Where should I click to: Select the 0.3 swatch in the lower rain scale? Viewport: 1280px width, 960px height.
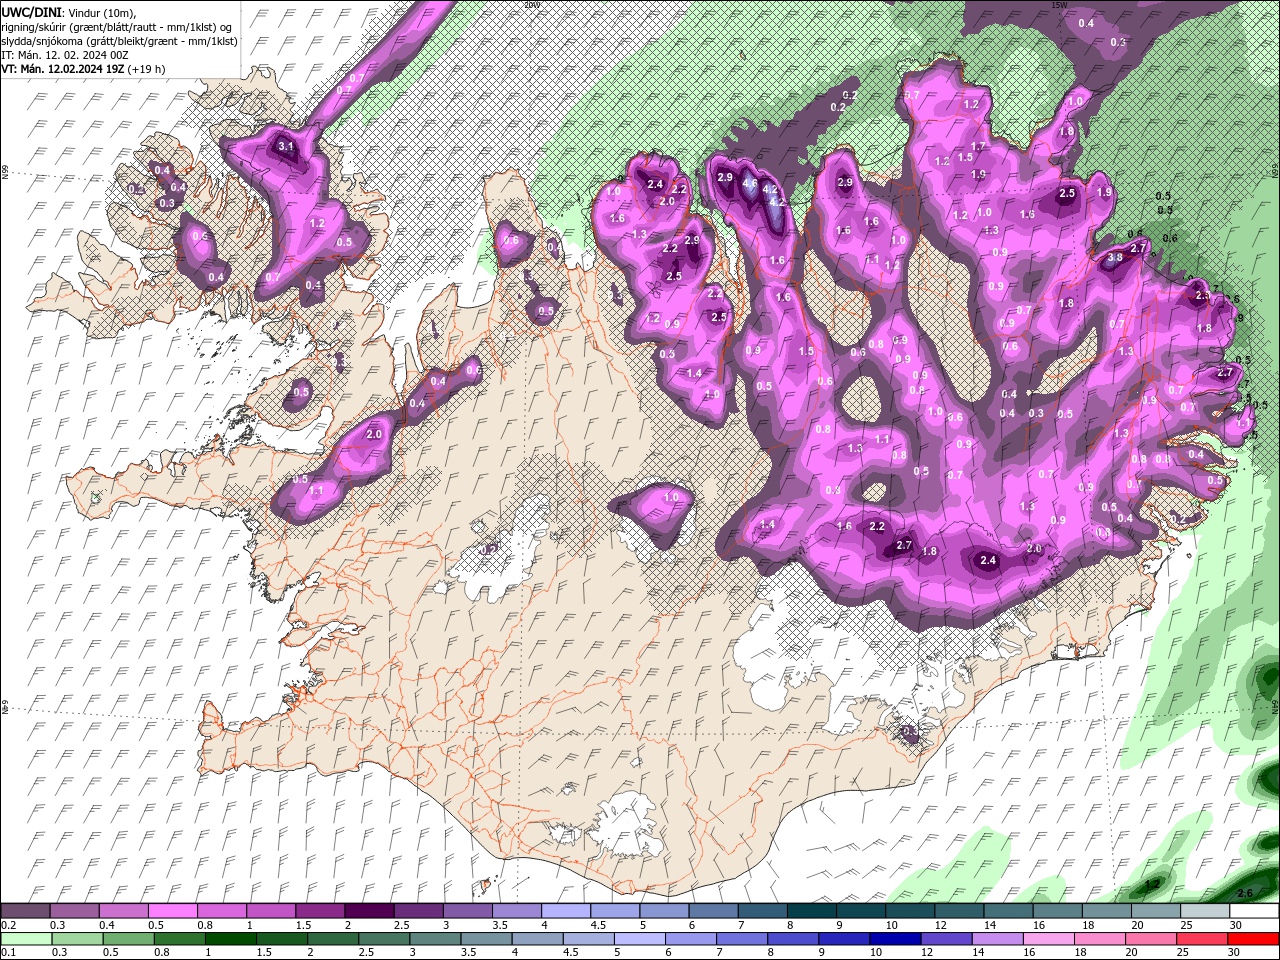(x=78, y=939)
